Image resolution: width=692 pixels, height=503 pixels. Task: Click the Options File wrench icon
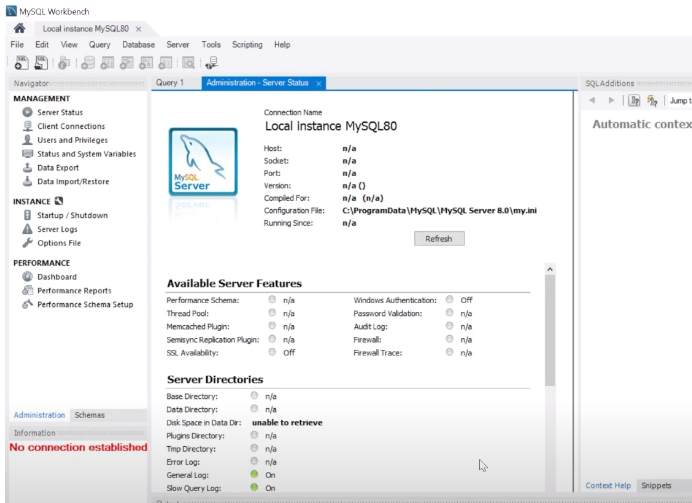pos(27,243)
